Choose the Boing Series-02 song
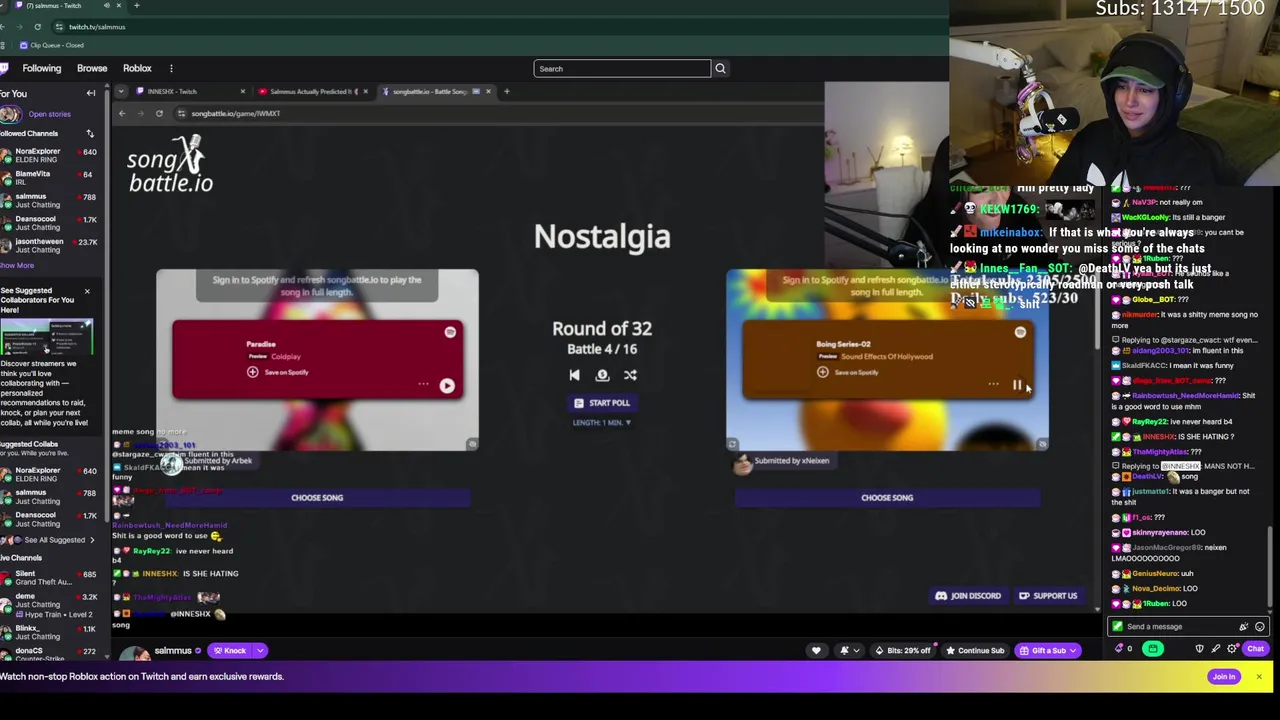 887,497
